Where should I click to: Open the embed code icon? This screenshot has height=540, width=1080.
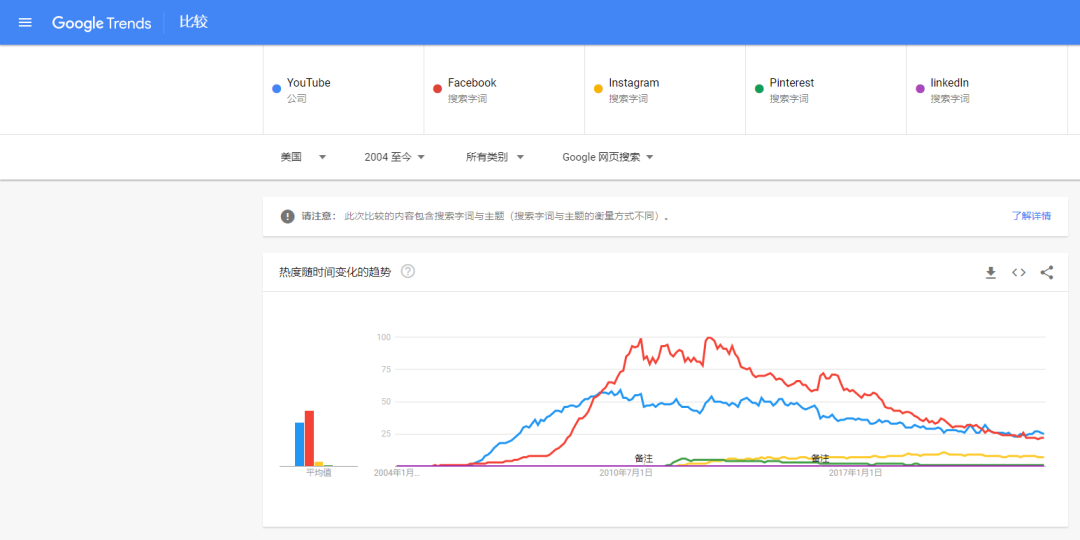point(1019,273)
